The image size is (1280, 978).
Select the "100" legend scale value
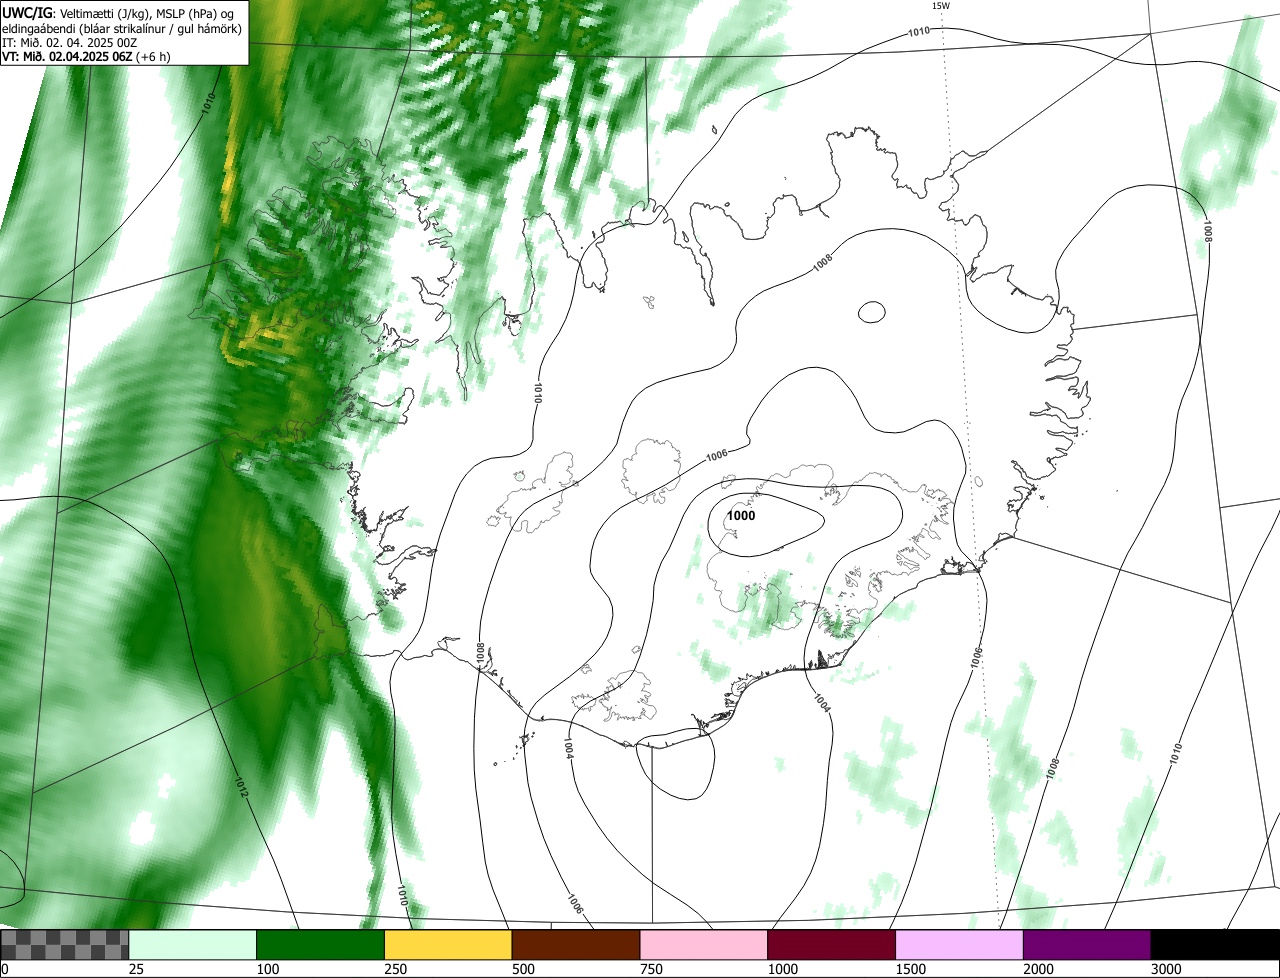click(266, 969)
